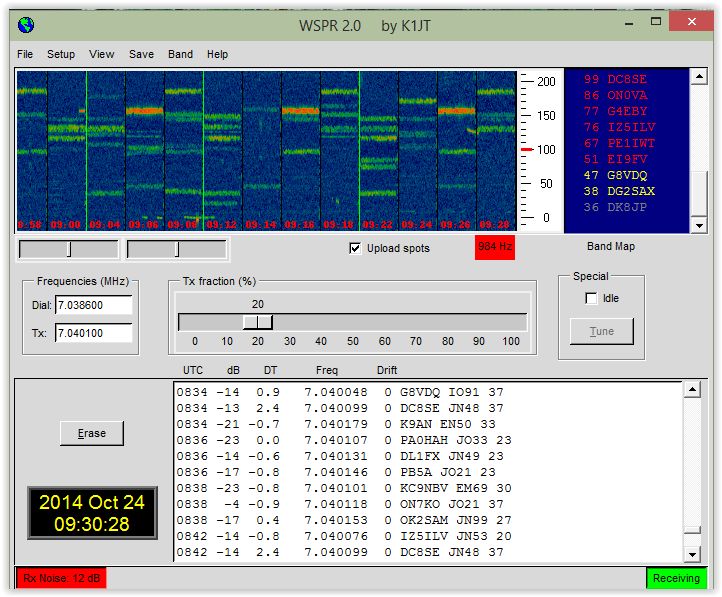Image resolution: width=722 pixels, height=597 pixels.
Task: Select DC8SE in the Band Map
Action: pyautogui.click(x=615, y=79)
